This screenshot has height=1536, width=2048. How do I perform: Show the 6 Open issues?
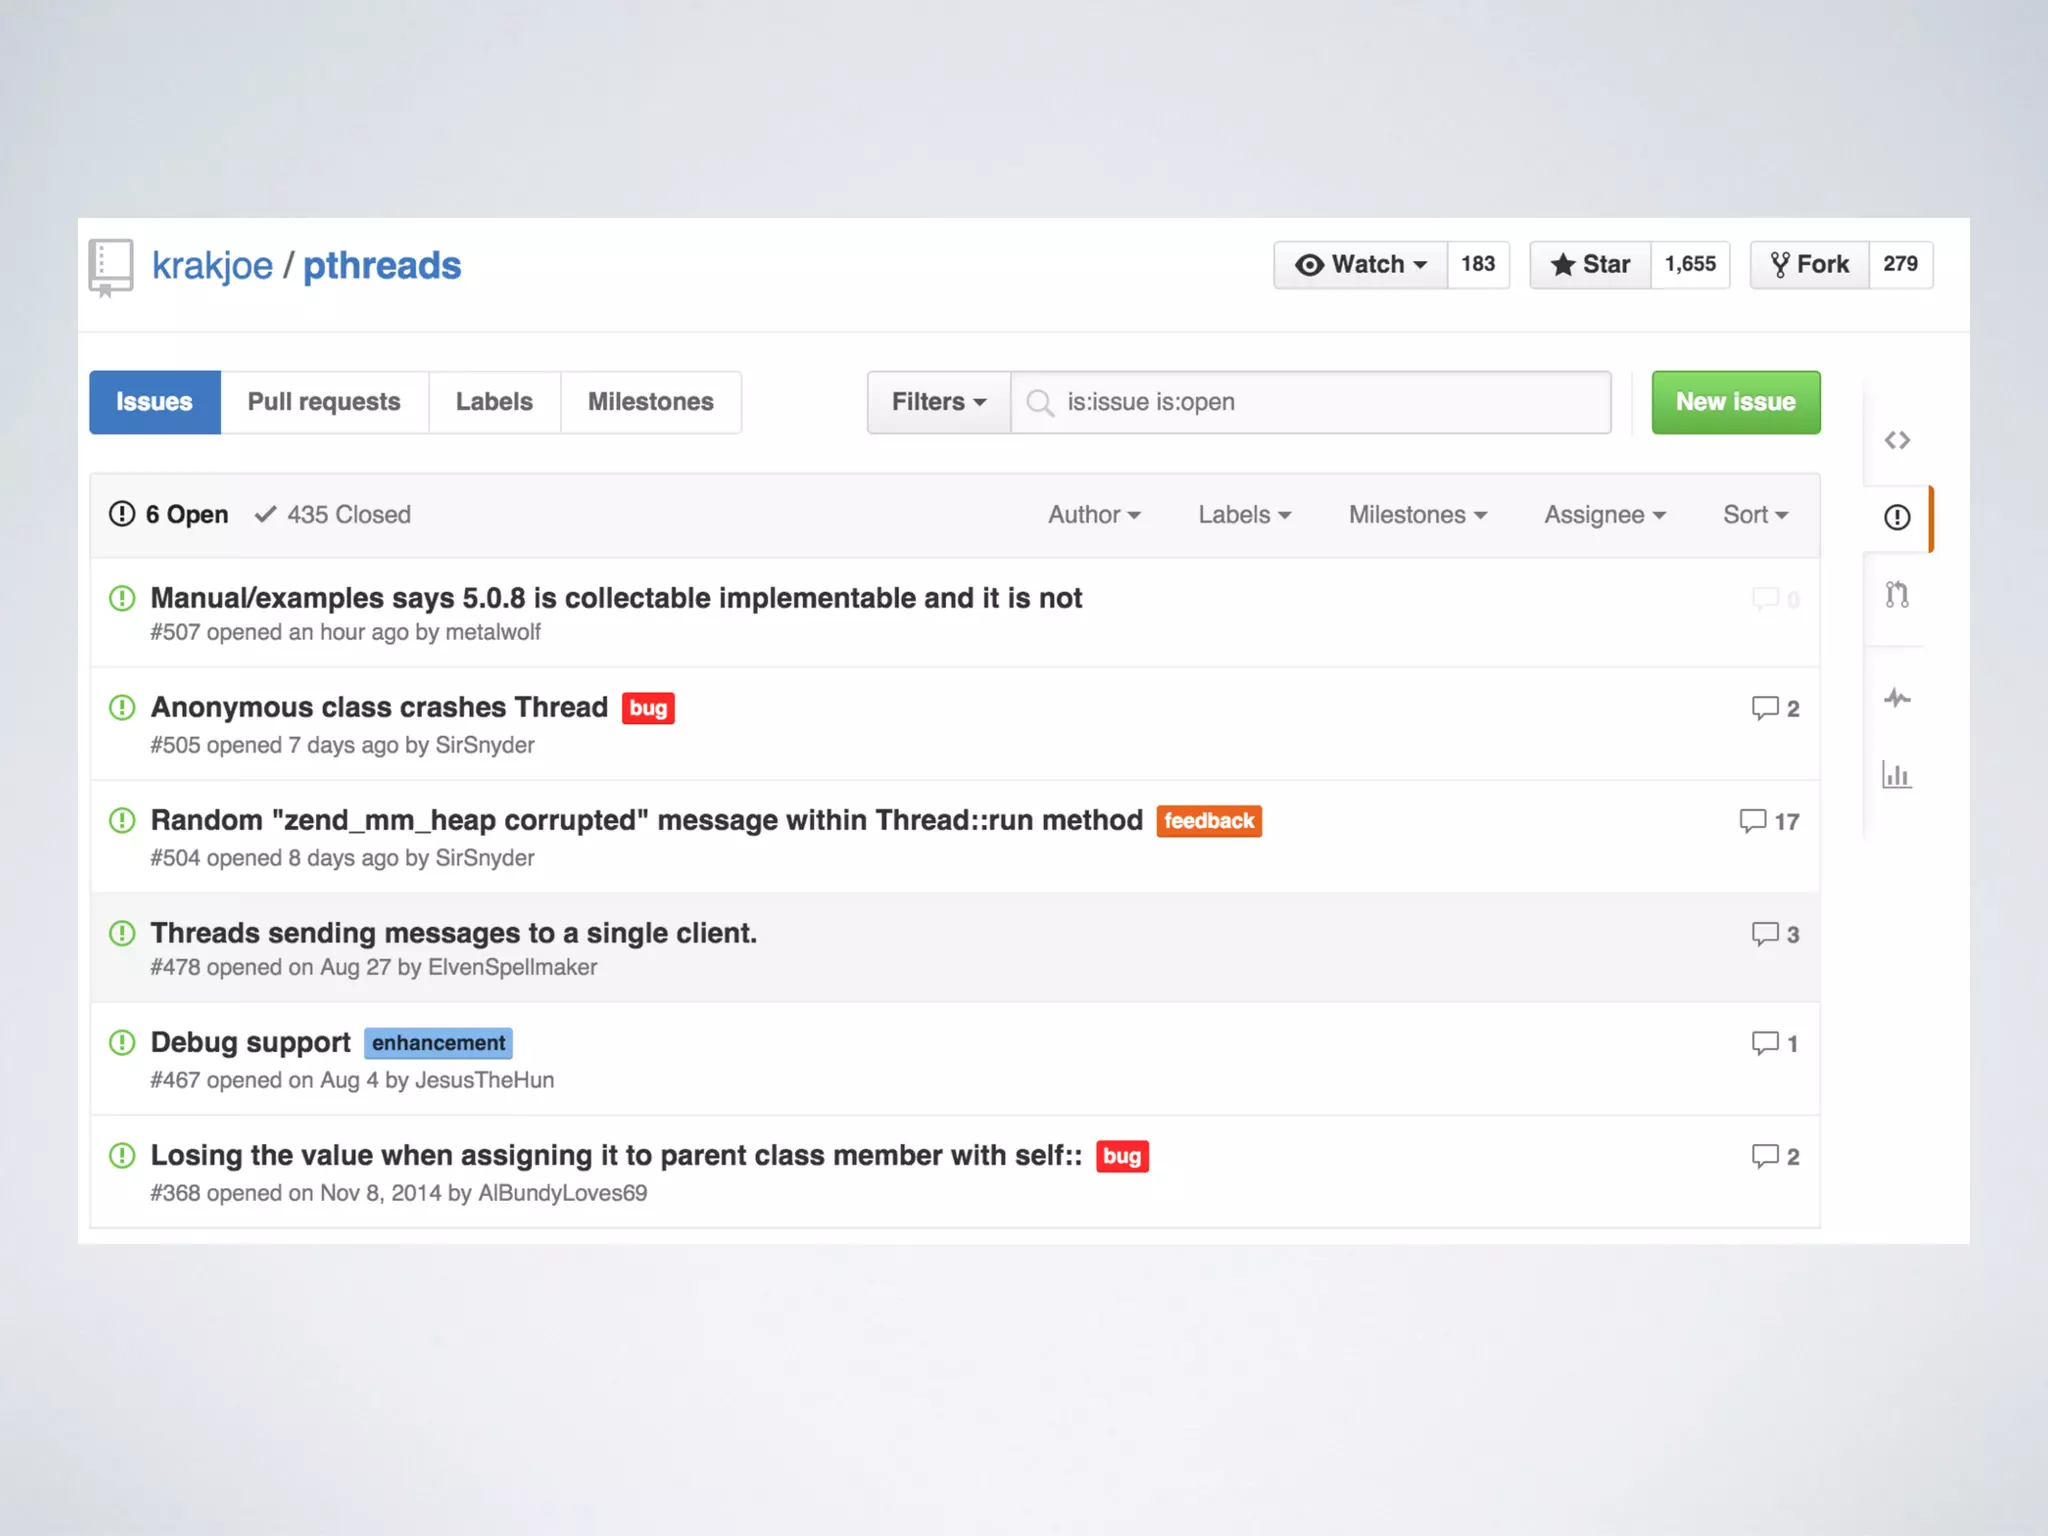click(x=168, y=515)
